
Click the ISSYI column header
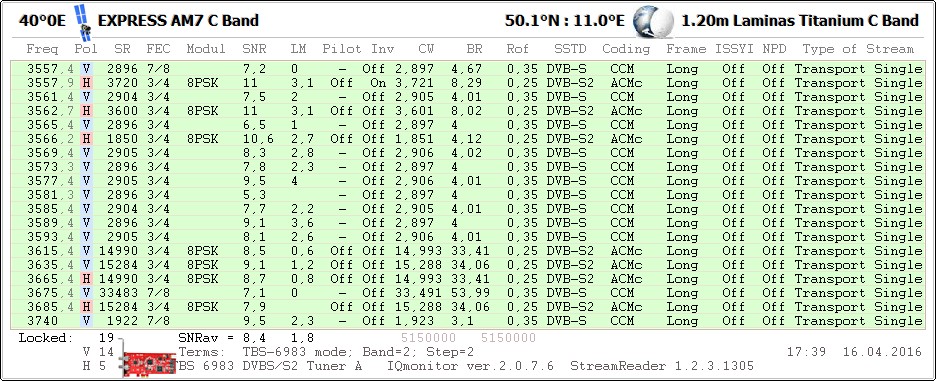coord(734,49)
